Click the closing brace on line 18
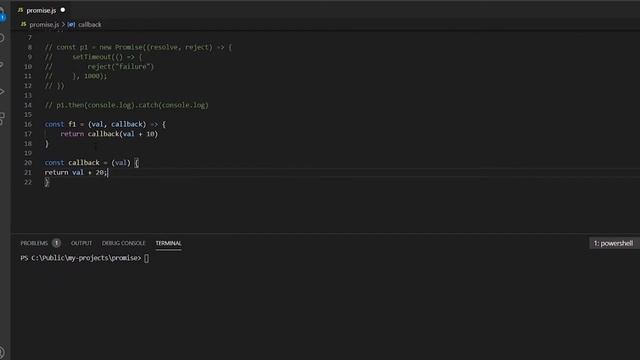Screen dimensions: 640x360 point(47,143)
